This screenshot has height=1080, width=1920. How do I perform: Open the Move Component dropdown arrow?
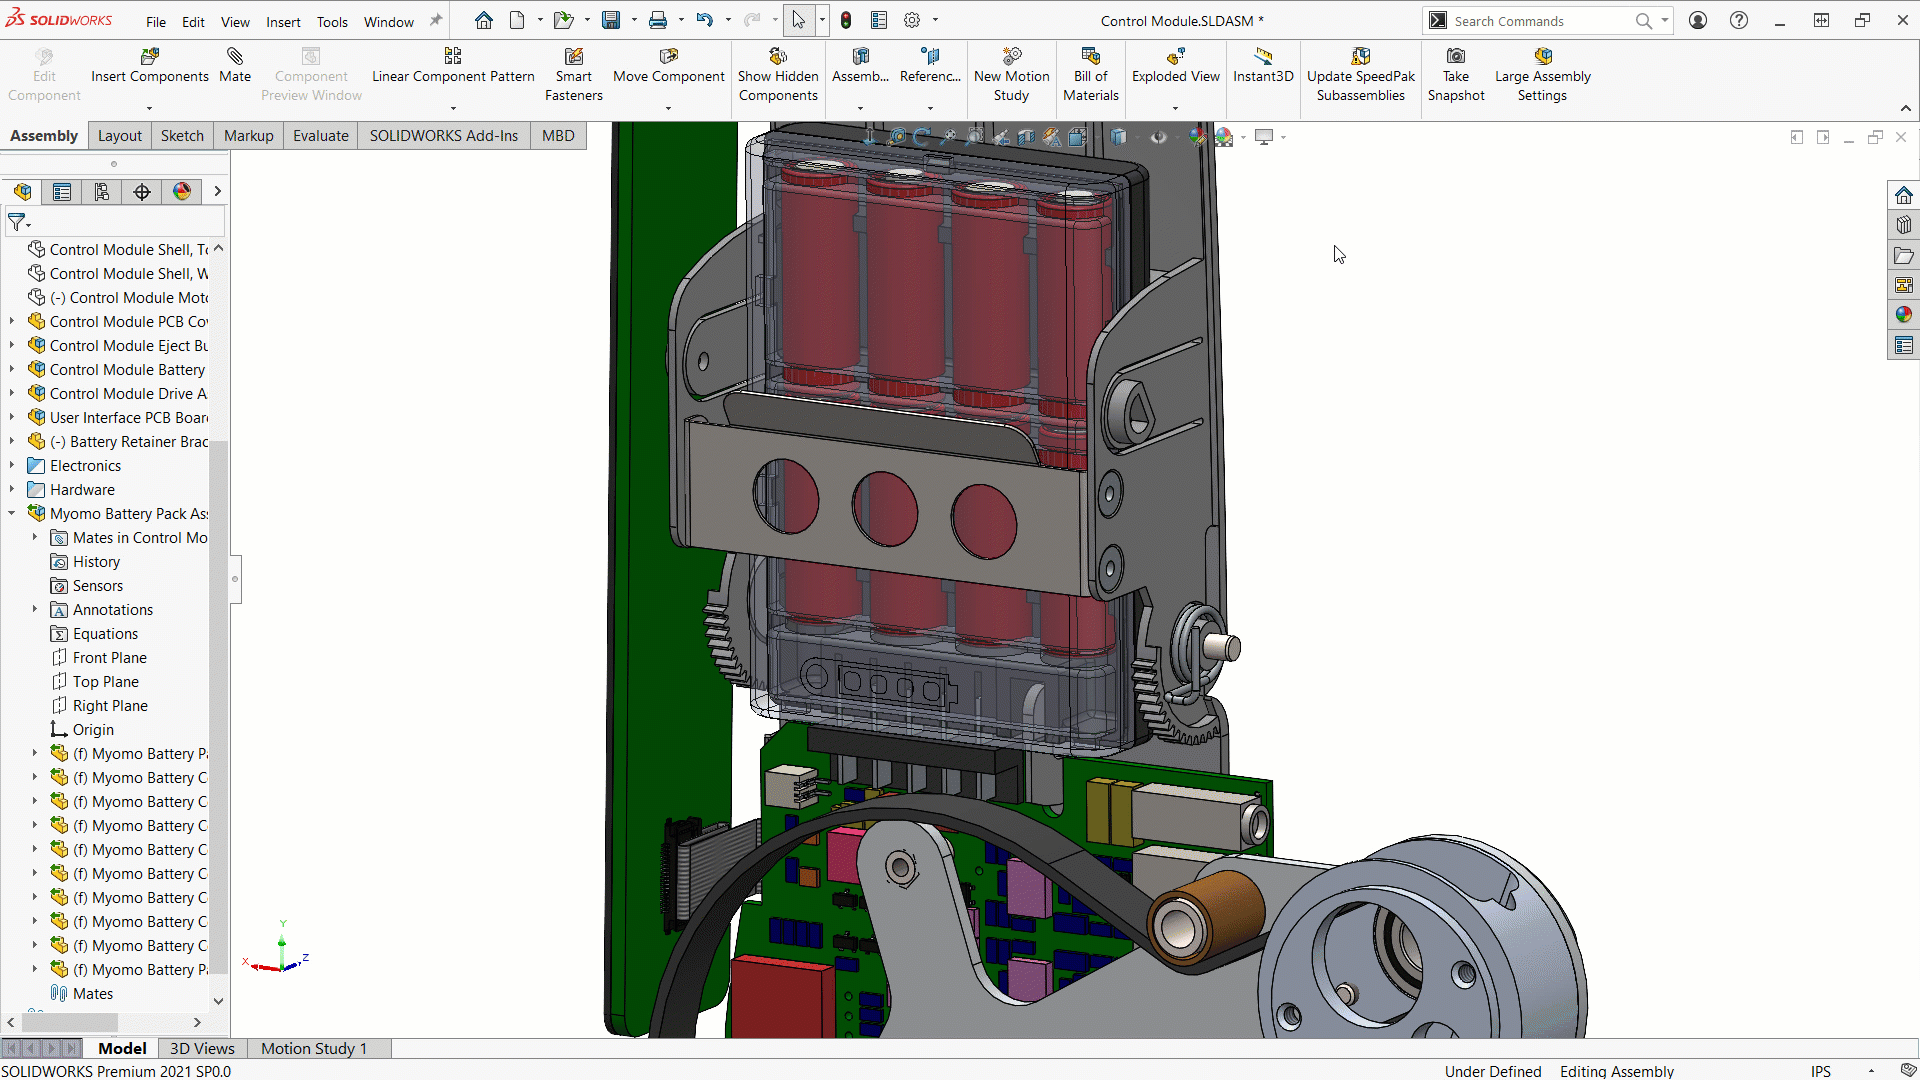coord(668,108)
